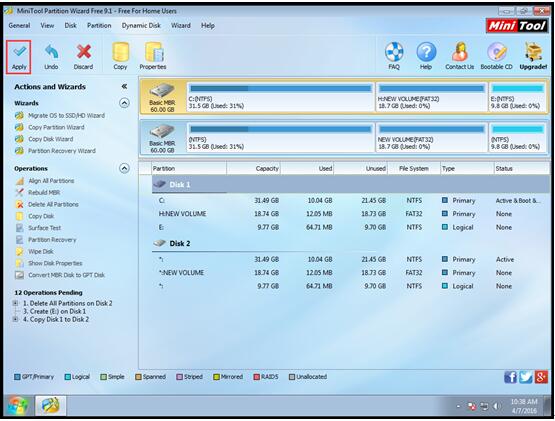Open the Disk menu

70,25
